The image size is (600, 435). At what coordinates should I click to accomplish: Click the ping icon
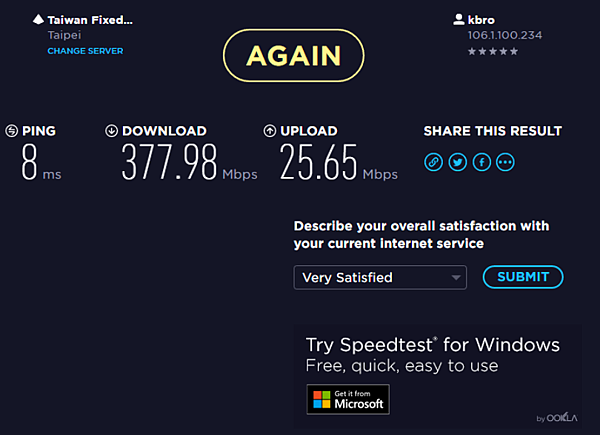tap(12, 131)
